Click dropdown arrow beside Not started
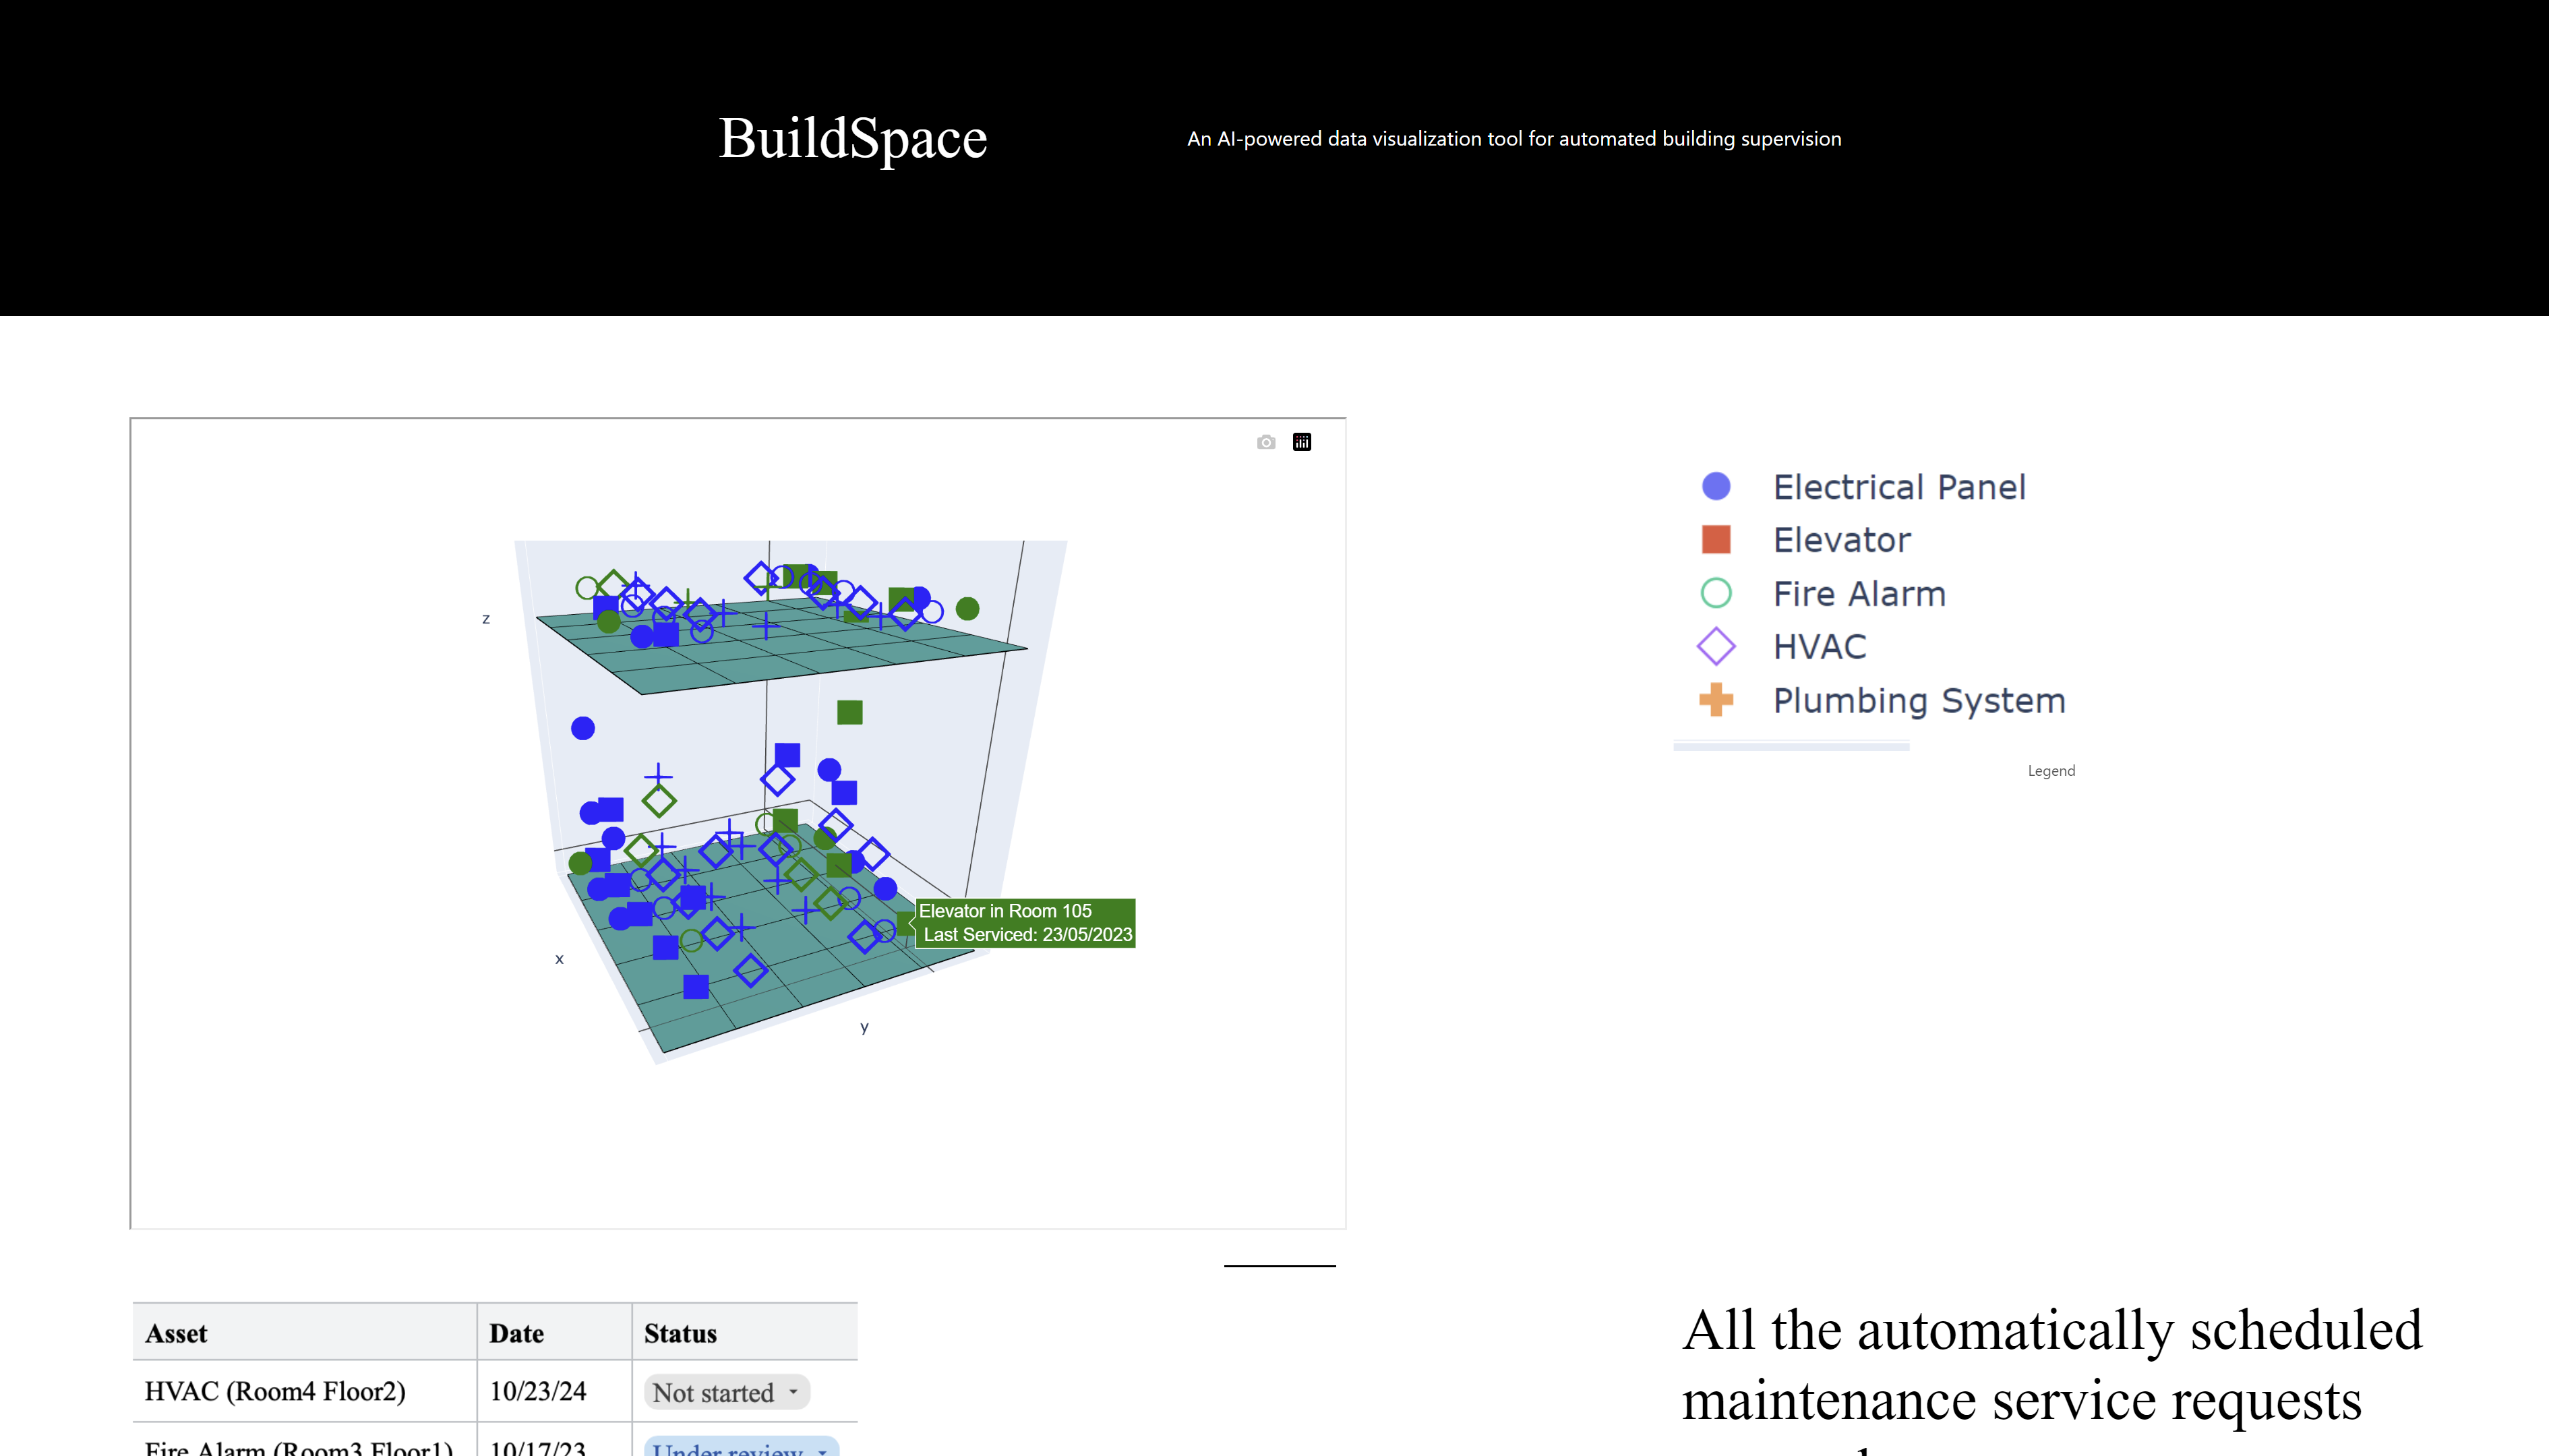This screenshot has width=2549, height=1456. [x=793, y=1392]
